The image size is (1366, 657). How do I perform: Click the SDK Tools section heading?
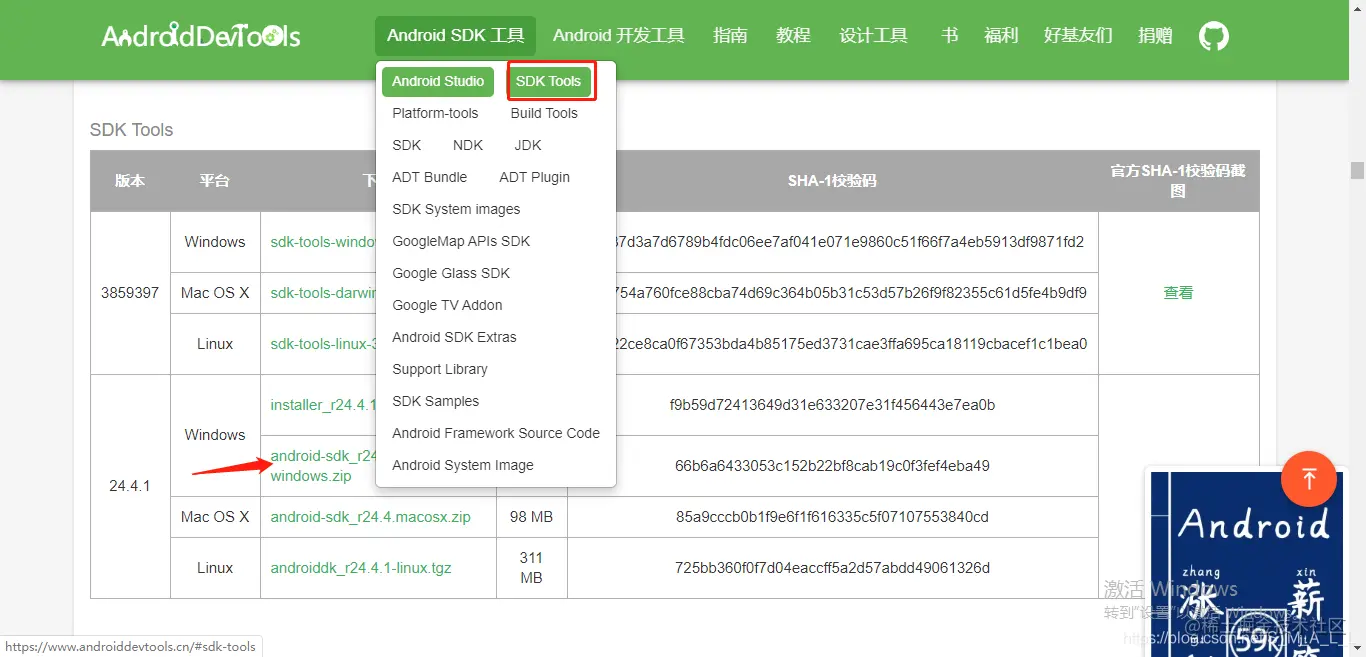[131, 130]
